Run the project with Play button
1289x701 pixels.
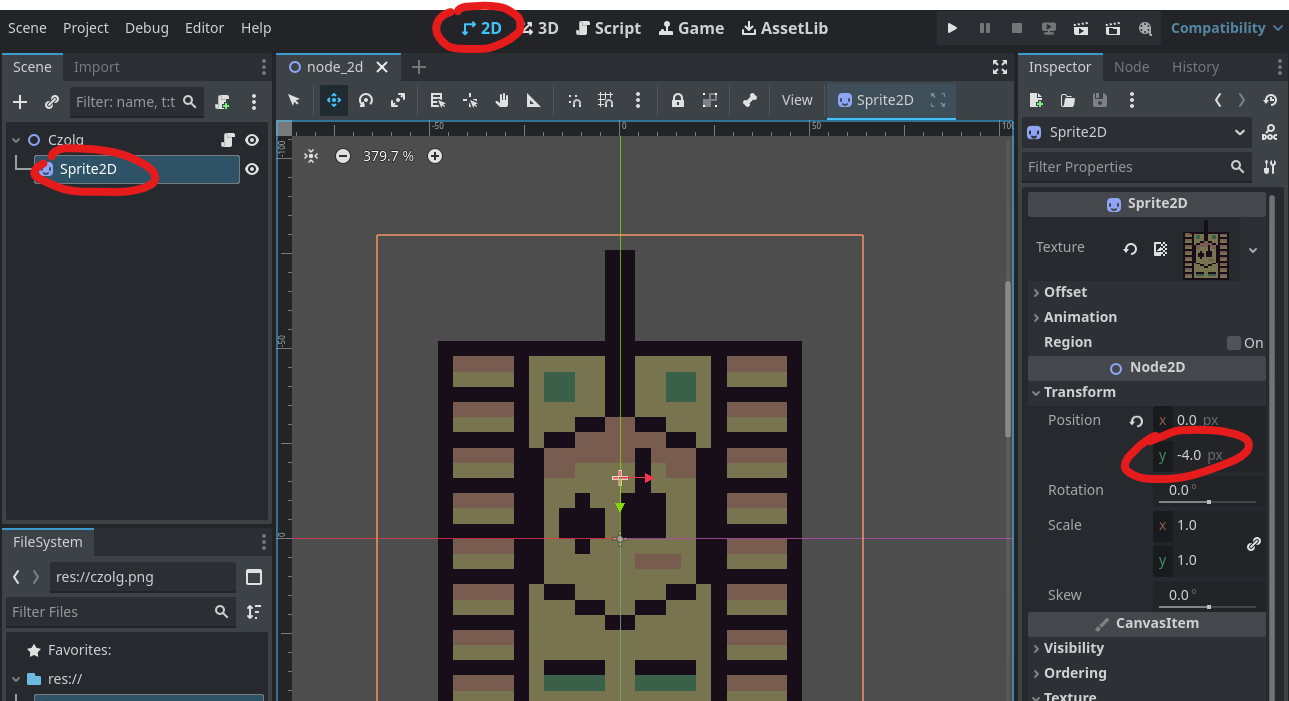point(952,28)
